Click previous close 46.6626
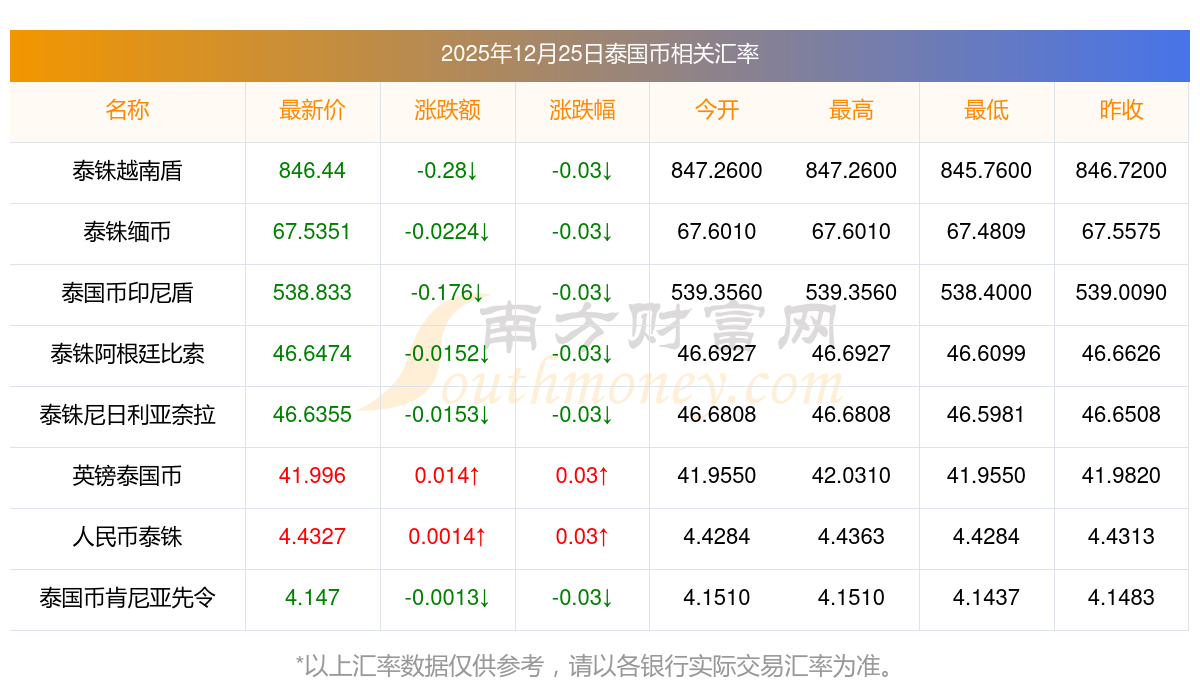1200x697 pixels. (1121, 354)
